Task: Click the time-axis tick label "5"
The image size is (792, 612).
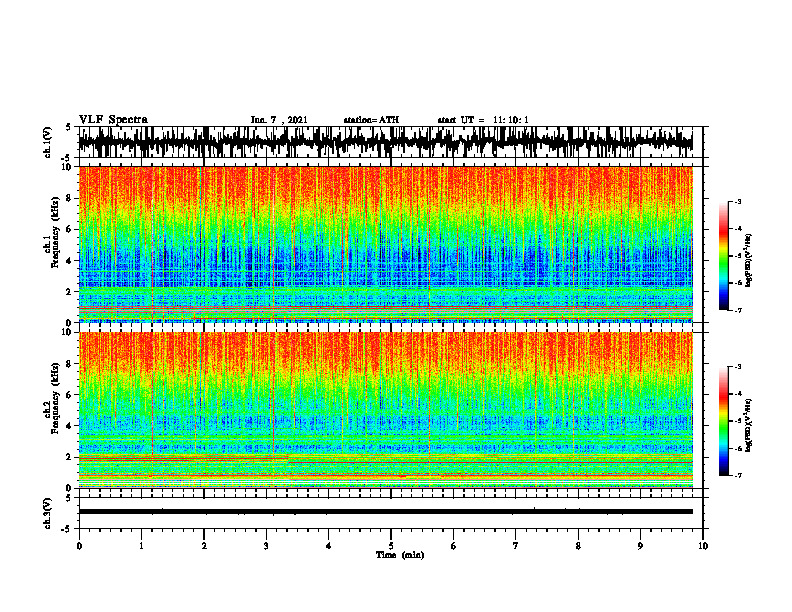Action: (x=391, y=546)
